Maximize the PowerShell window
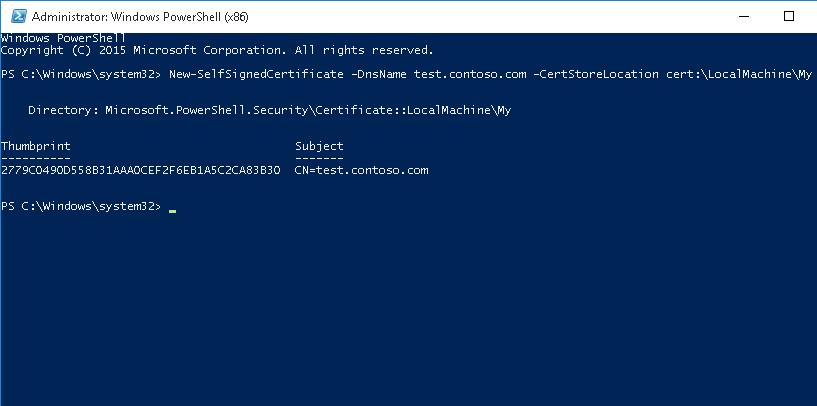 coord(789,16)
